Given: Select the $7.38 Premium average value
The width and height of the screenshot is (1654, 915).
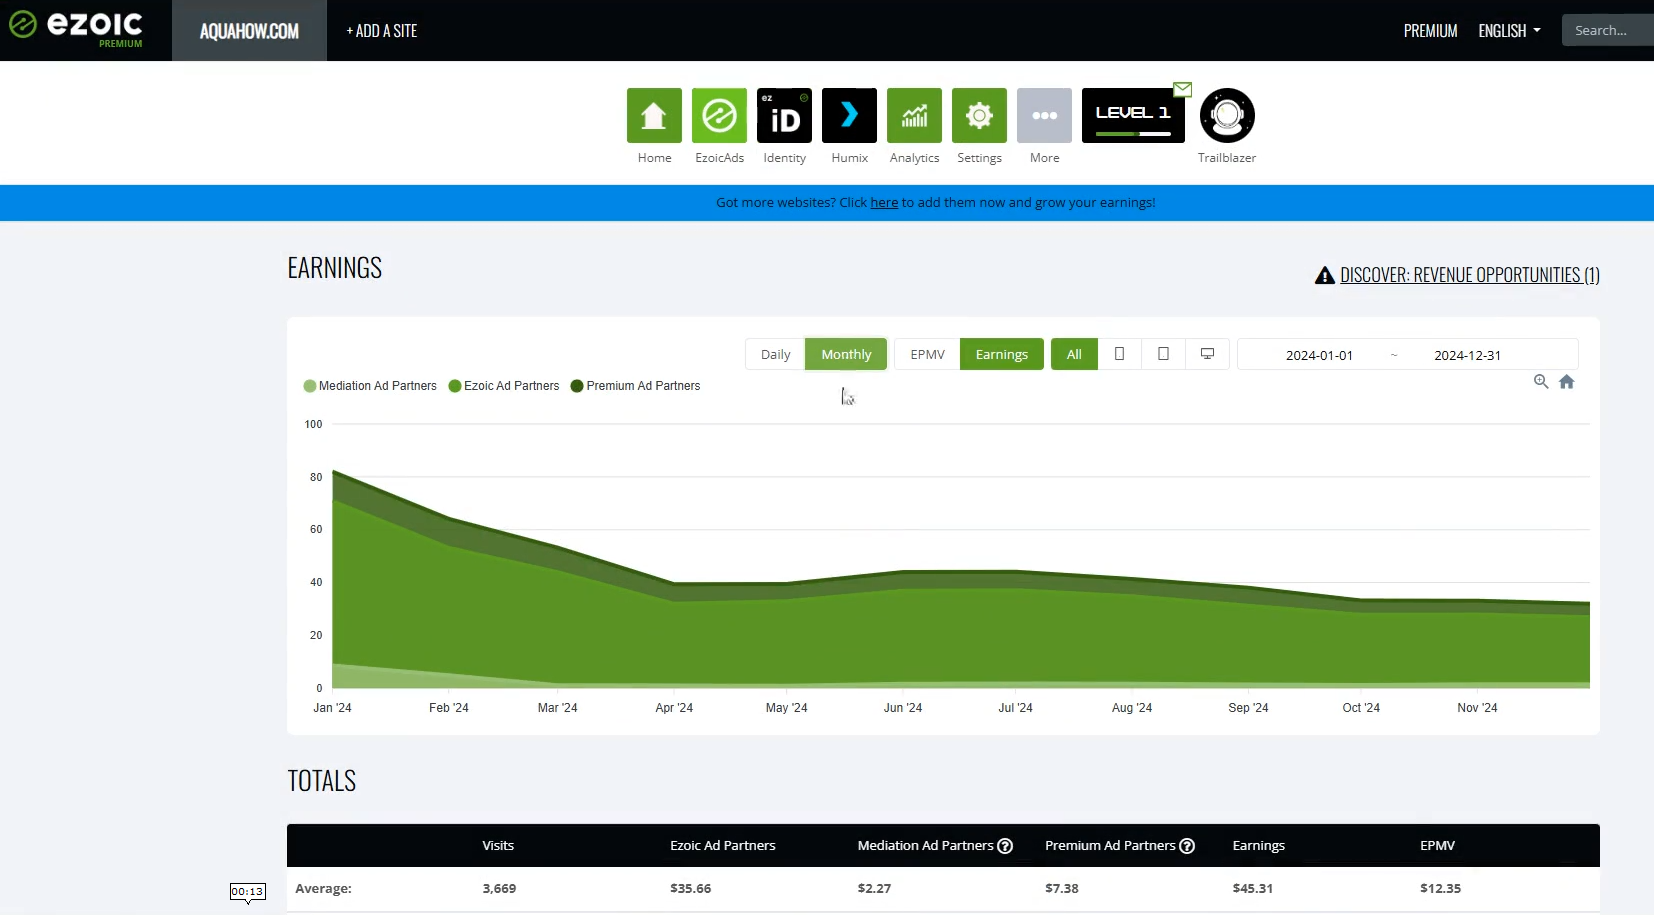Looking at the screenshot, I should (1062, 888).
